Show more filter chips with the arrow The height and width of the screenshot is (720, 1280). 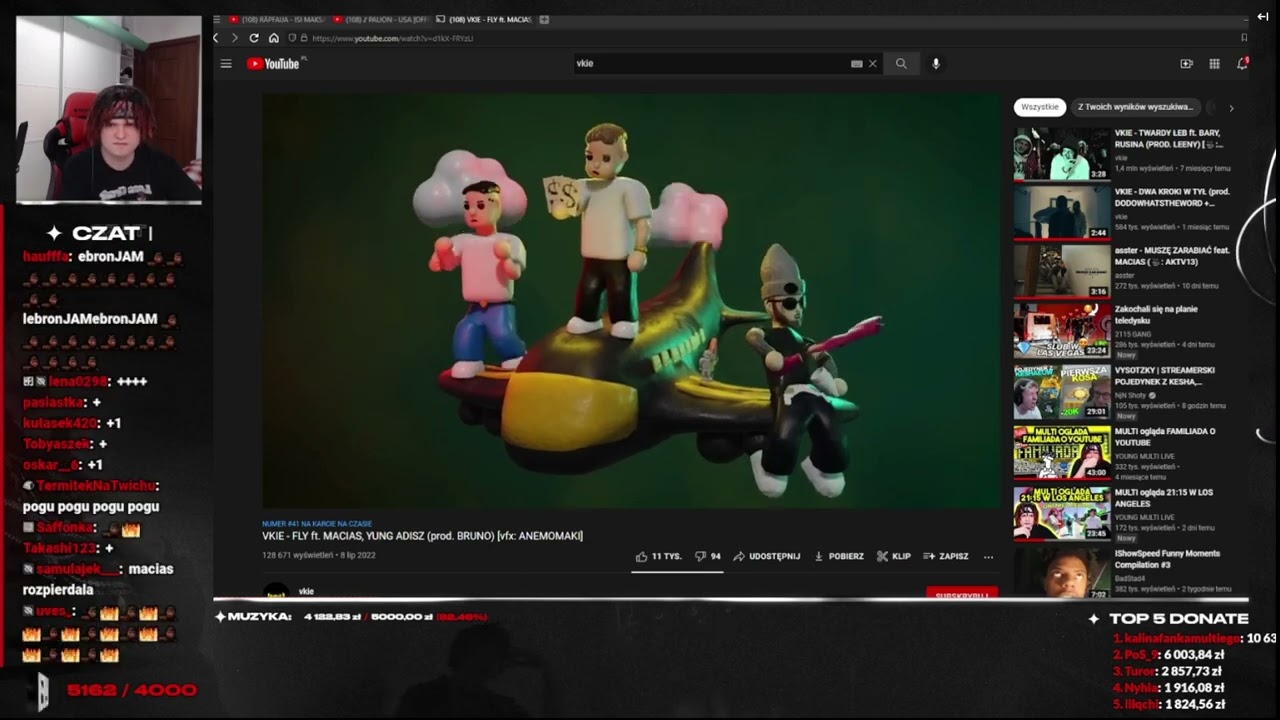coord(1231,108)
